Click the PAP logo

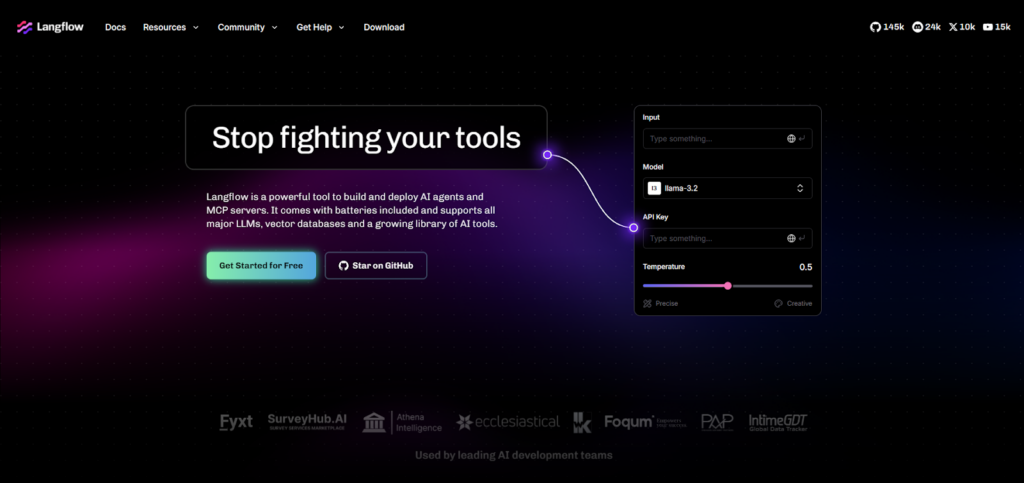tap(717, 422)
